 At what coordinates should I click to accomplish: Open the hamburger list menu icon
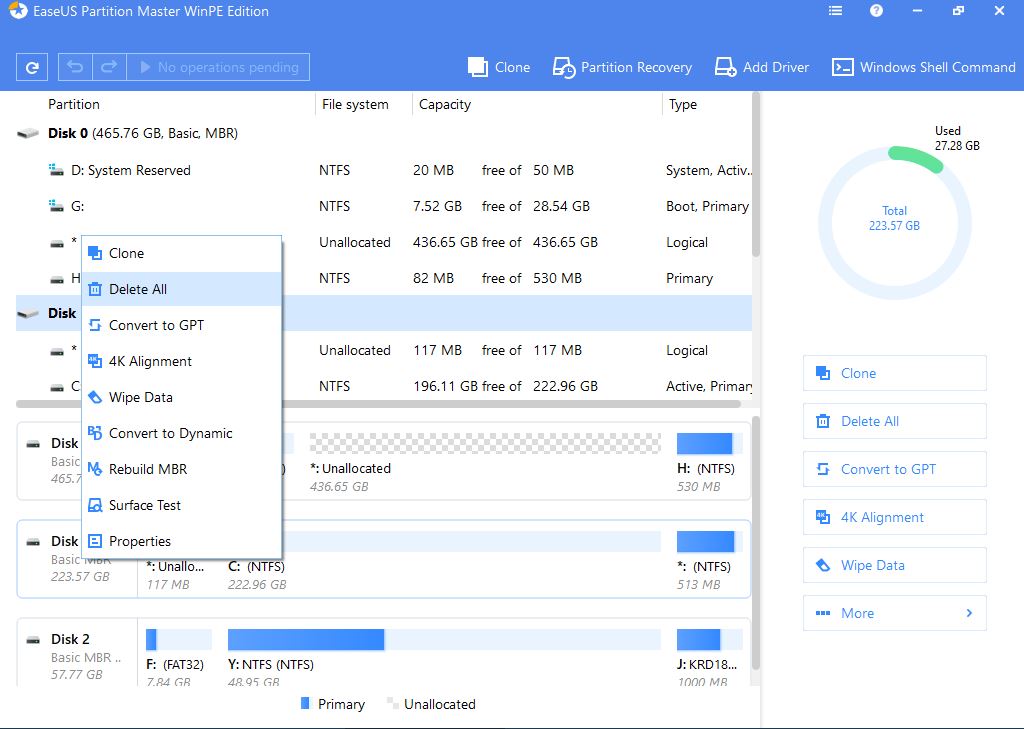pyautogui.click(x=836, y=11)
